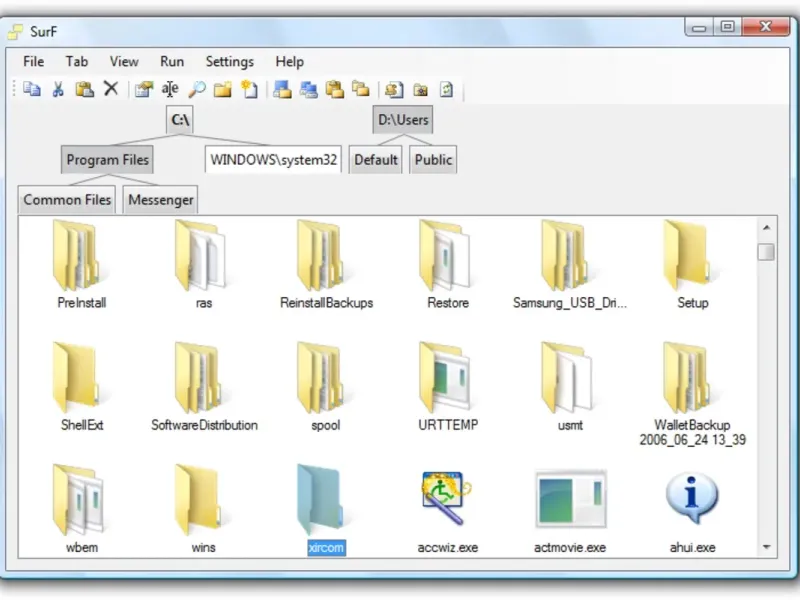This screenshot has width=800, height=600.
Task: Select the Restore folder
Action: tap(448, 265)
